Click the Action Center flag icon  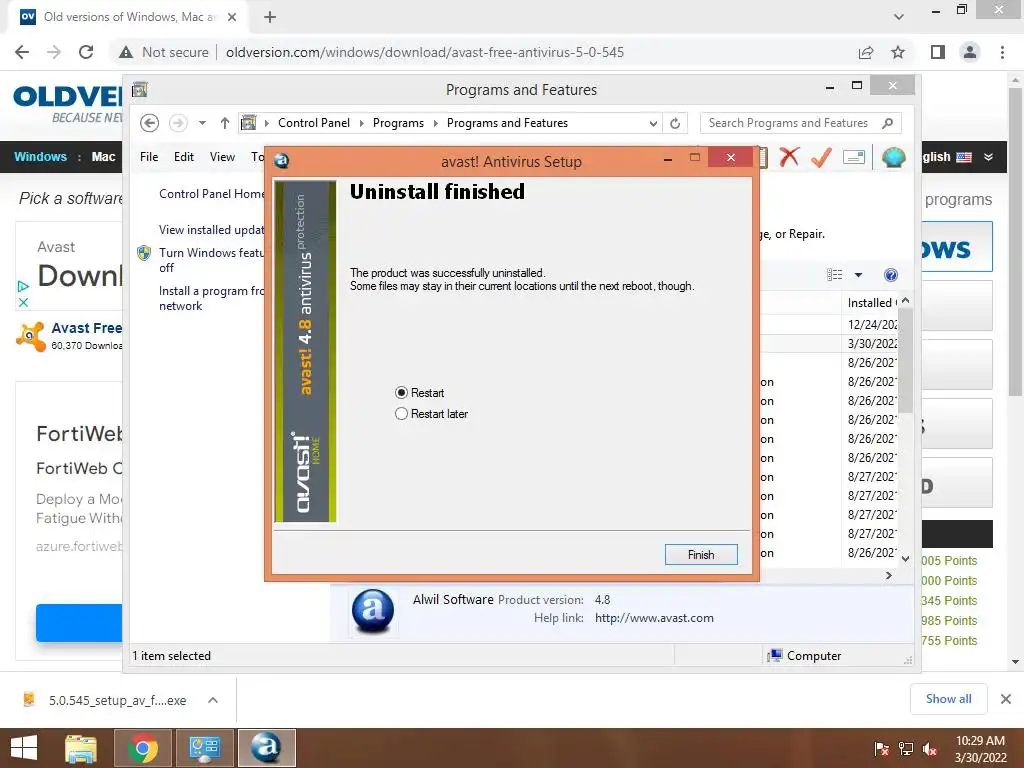(881, 749)
